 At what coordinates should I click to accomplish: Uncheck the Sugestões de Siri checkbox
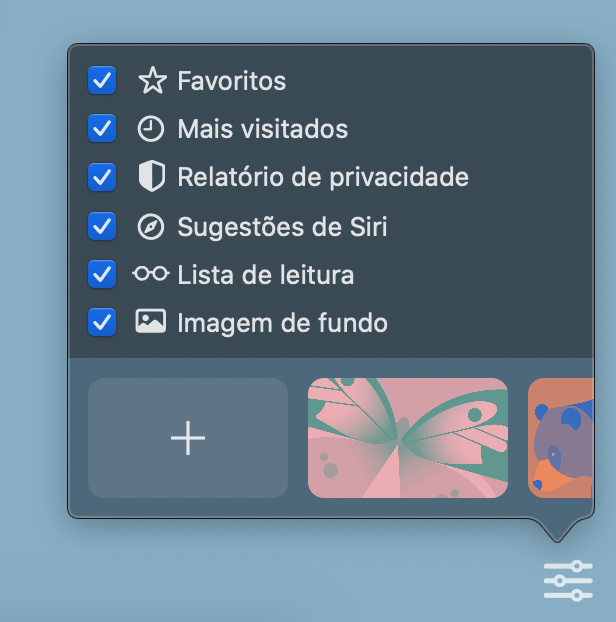click(102, 226)
